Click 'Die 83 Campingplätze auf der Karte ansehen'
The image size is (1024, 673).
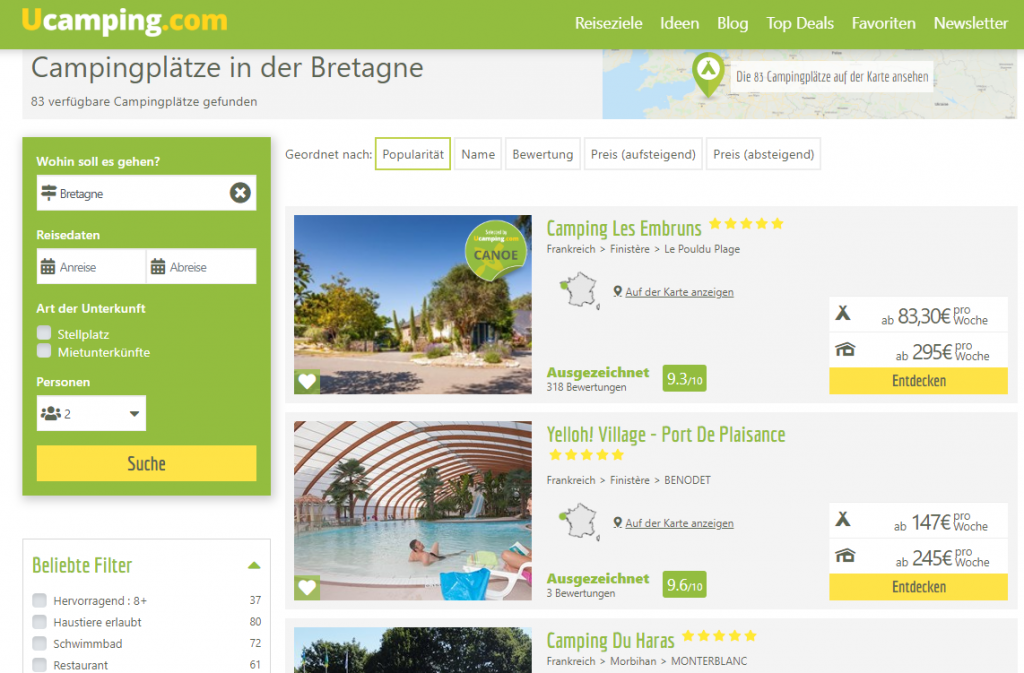832,77
